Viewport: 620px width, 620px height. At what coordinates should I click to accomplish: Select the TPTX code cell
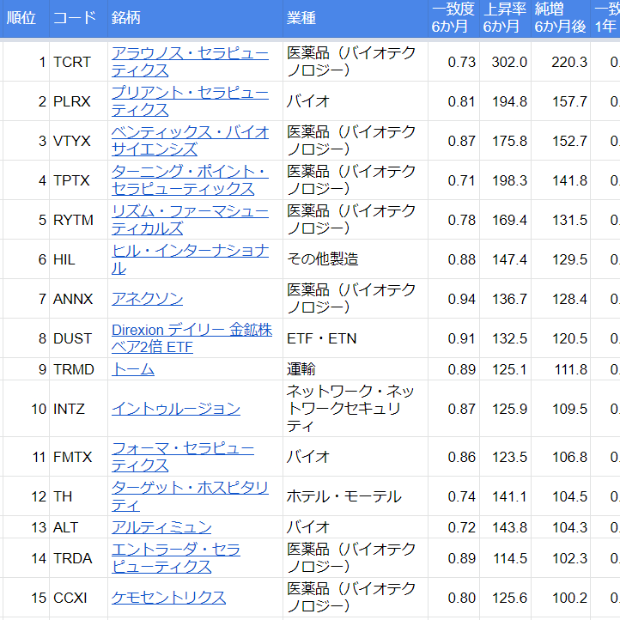(x=78, y=180)
